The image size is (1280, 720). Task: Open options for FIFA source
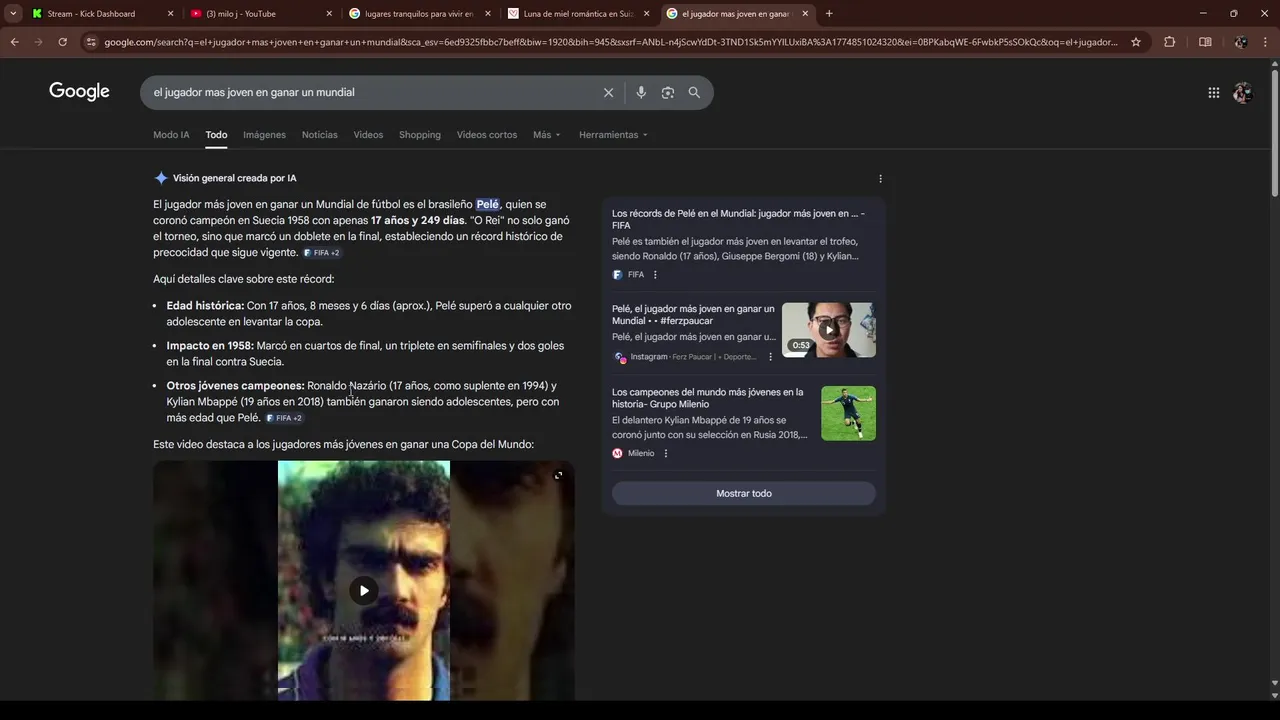coord(655,275)
